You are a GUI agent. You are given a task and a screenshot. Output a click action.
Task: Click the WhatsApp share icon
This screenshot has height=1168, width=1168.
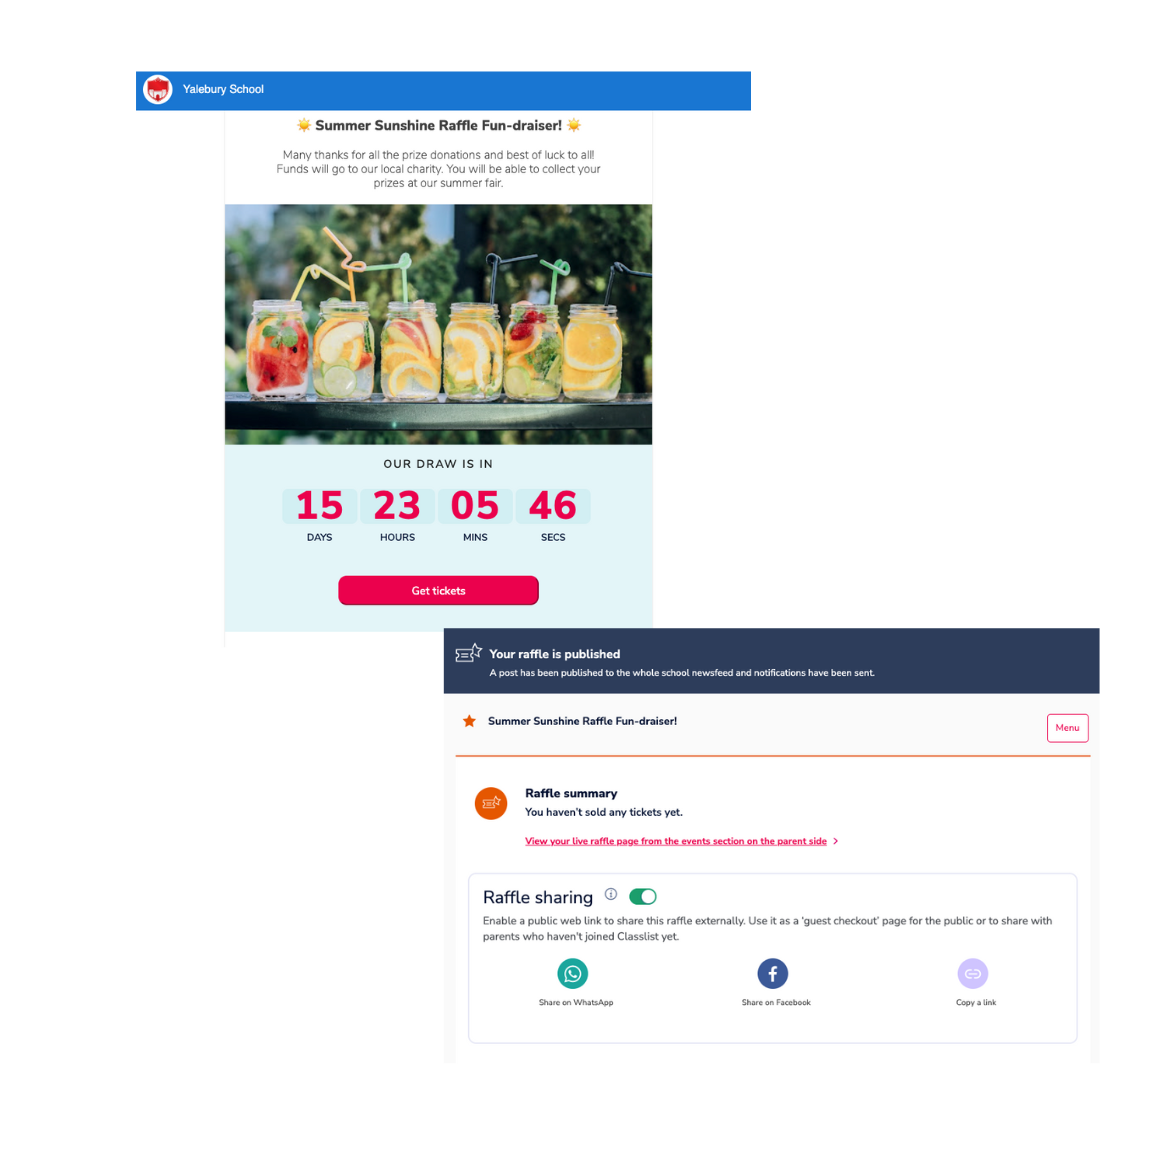click(x=573, y=973)
